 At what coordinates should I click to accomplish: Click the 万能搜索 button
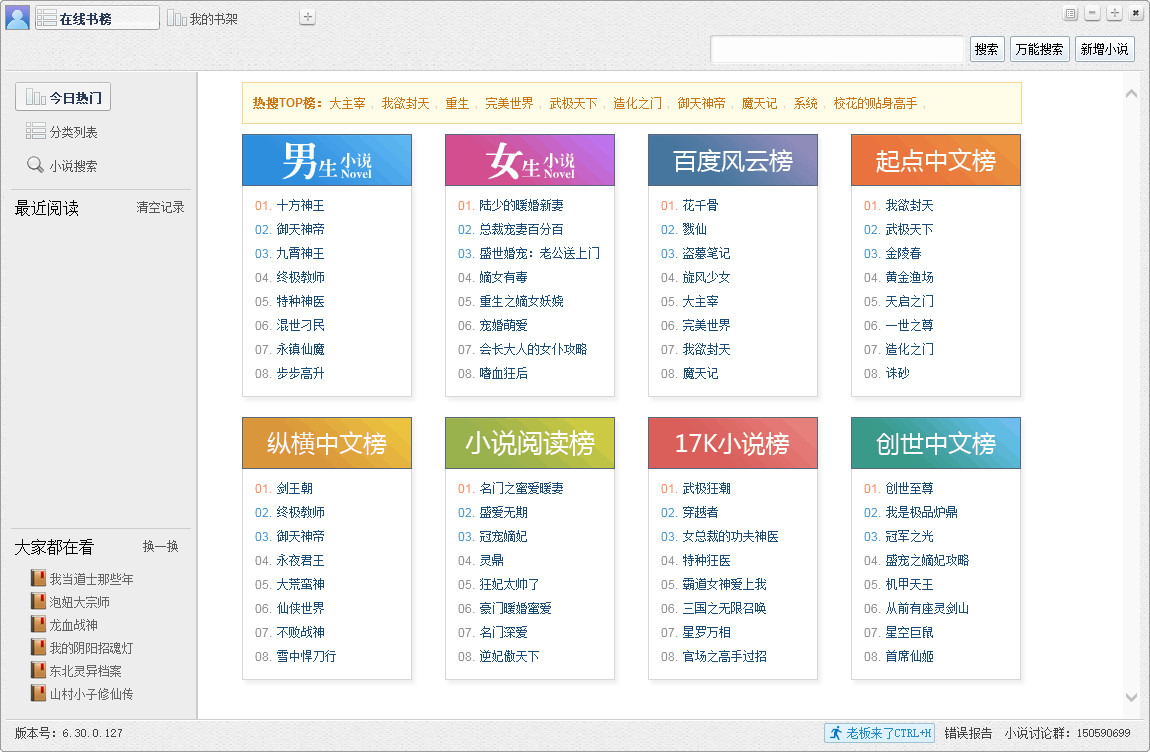pyautogui.click(x=1039, y=49)
